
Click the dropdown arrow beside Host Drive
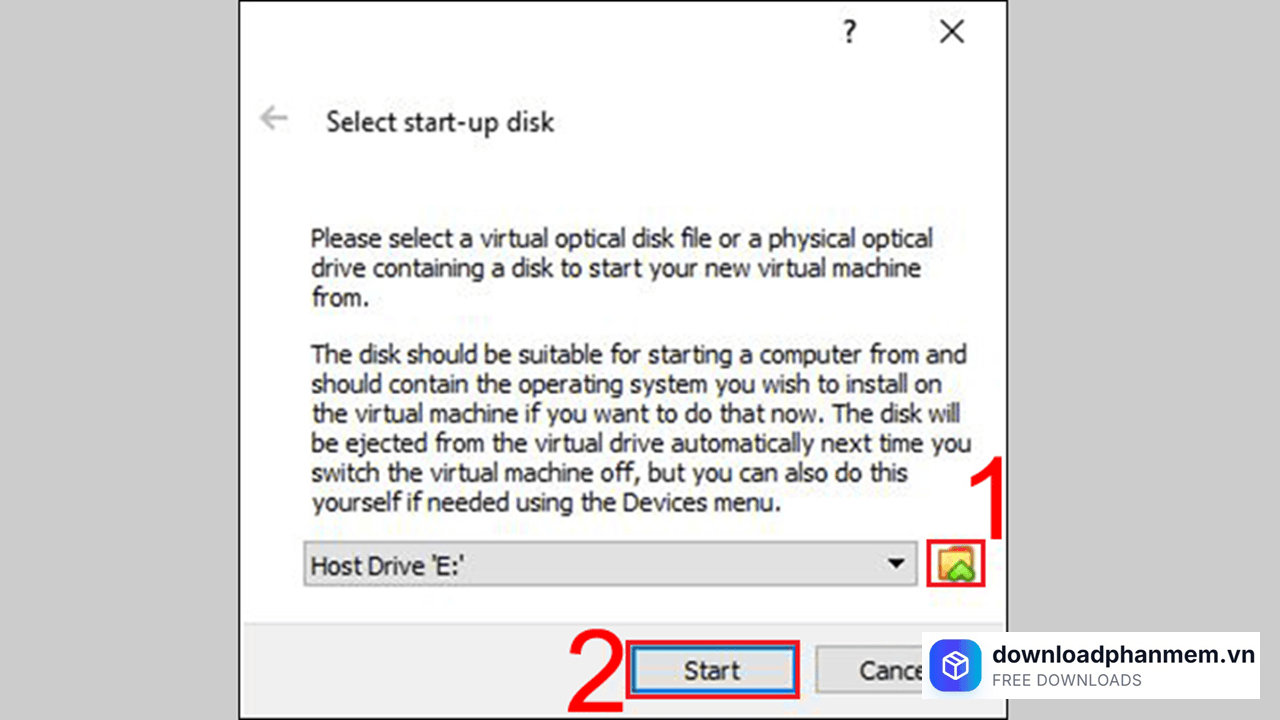[897, 564]
